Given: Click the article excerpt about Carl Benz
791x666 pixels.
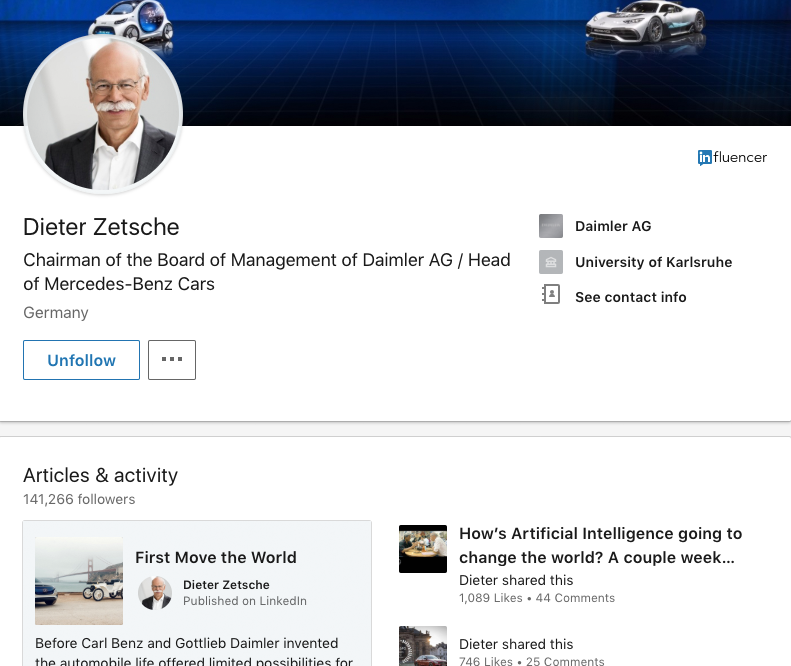Looking at the screenshot, I should [194, 651].
